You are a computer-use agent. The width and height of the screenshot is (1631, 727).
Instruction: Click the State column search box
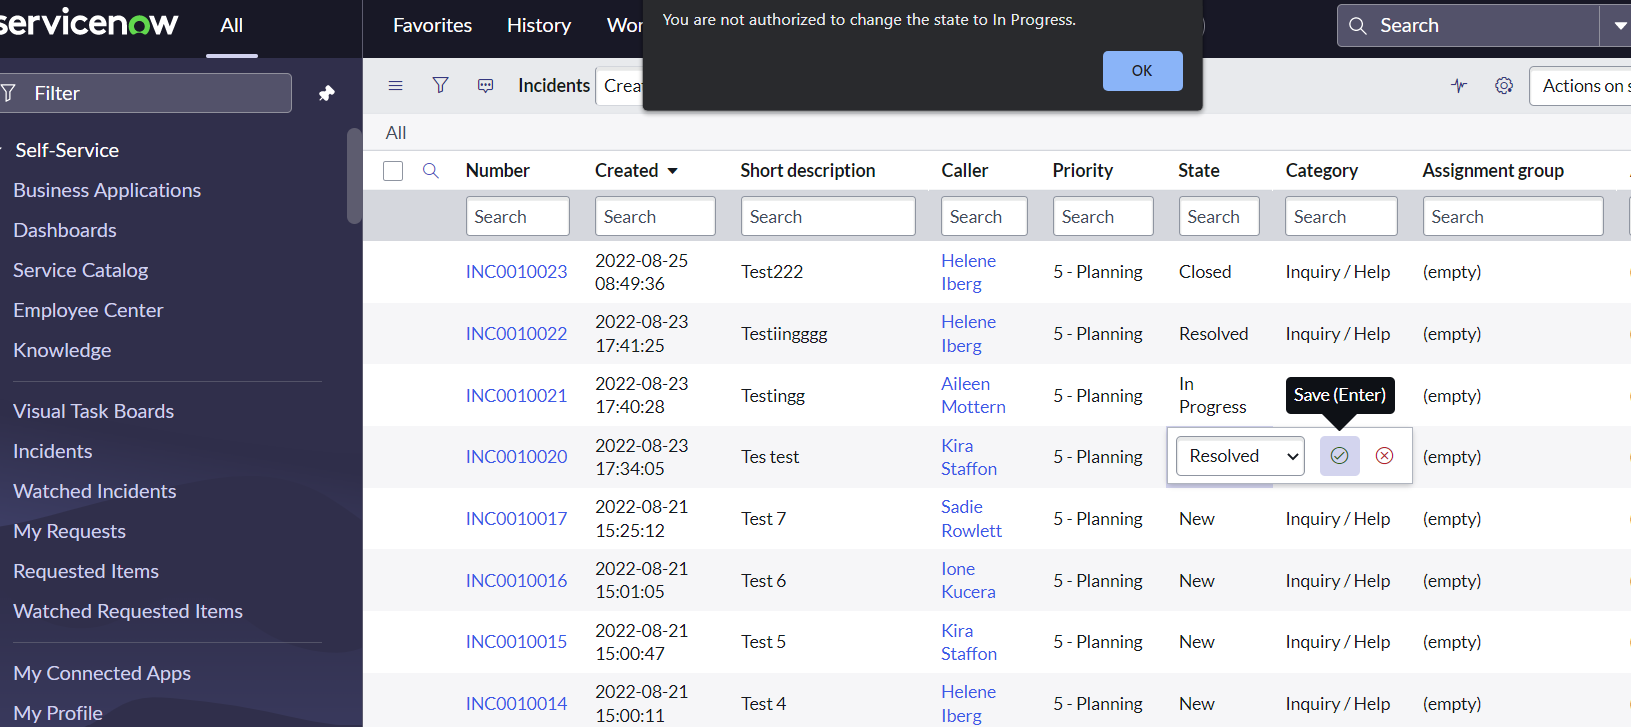click(1219, 217)
